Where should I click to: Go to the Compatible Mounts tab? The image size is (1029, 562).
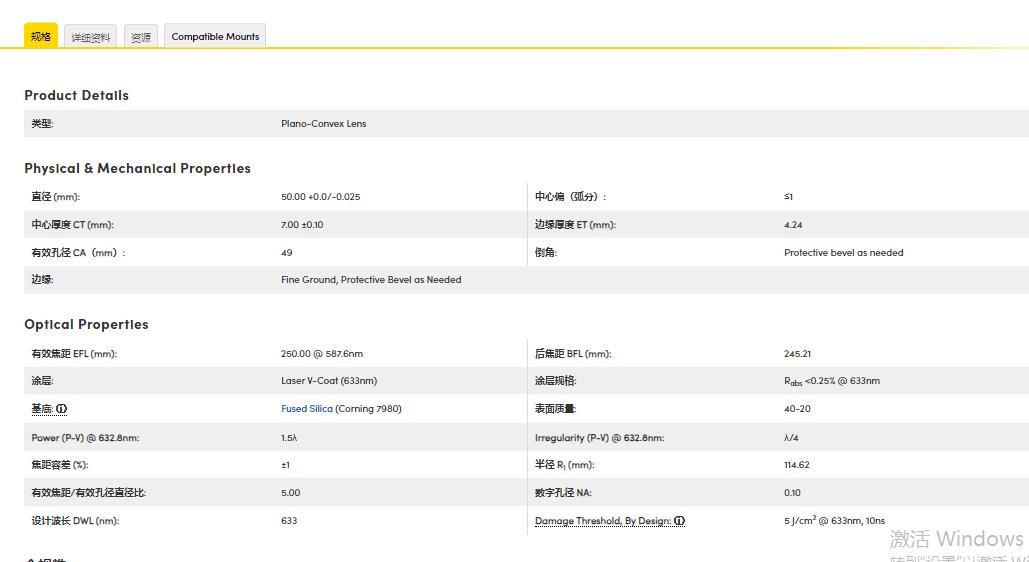pyautogui.click(x=215, y=37)
